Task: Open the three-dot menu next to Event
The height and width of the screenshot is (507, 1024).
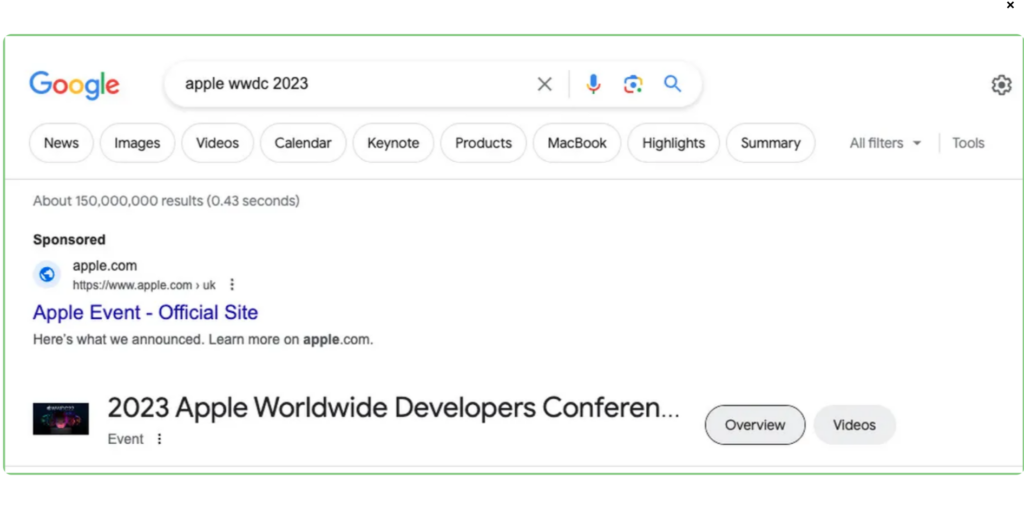Action: [x=159, y=439]
